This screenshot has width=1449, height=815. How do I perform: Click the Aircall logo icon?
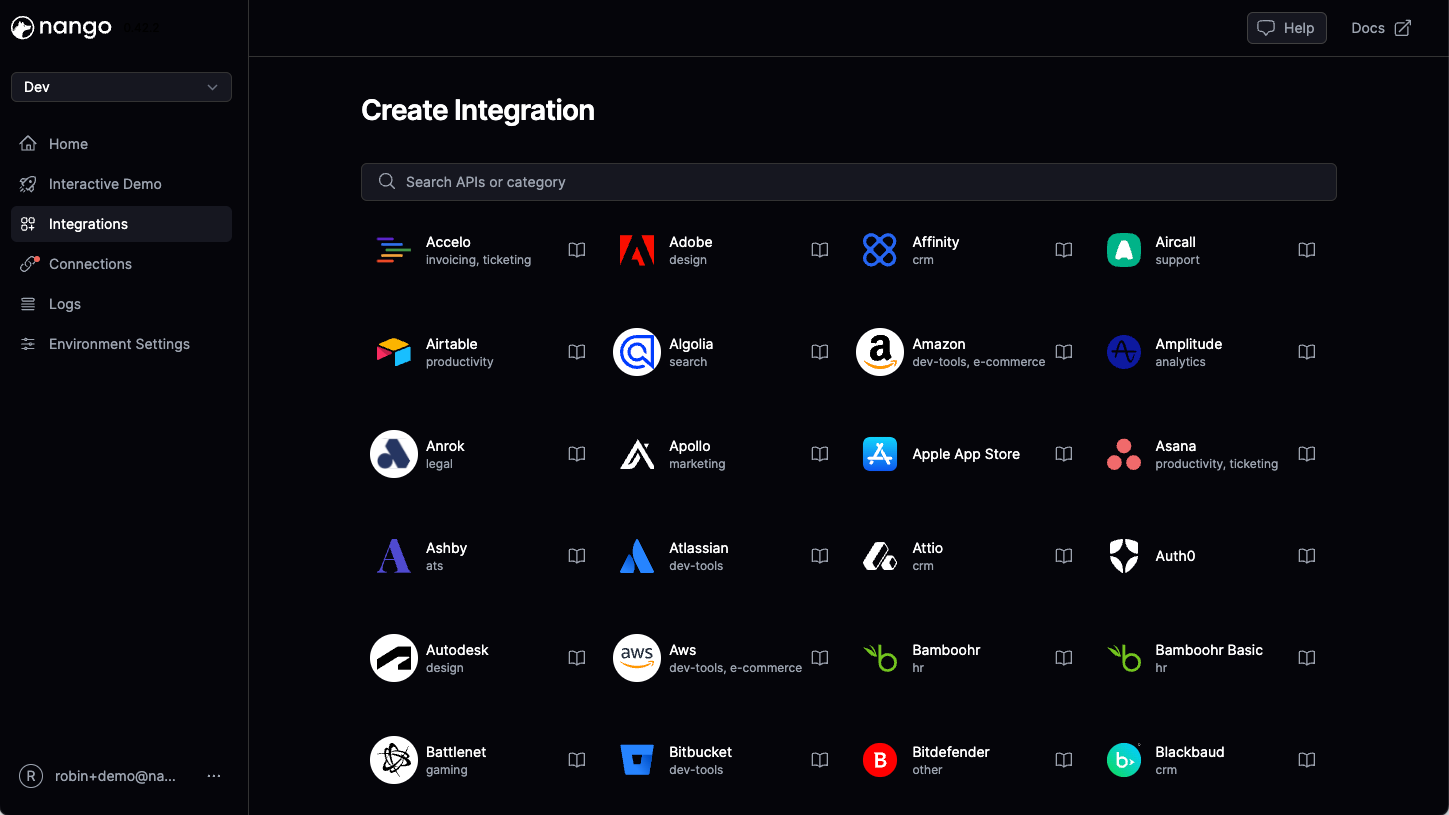coord(1124,250)
